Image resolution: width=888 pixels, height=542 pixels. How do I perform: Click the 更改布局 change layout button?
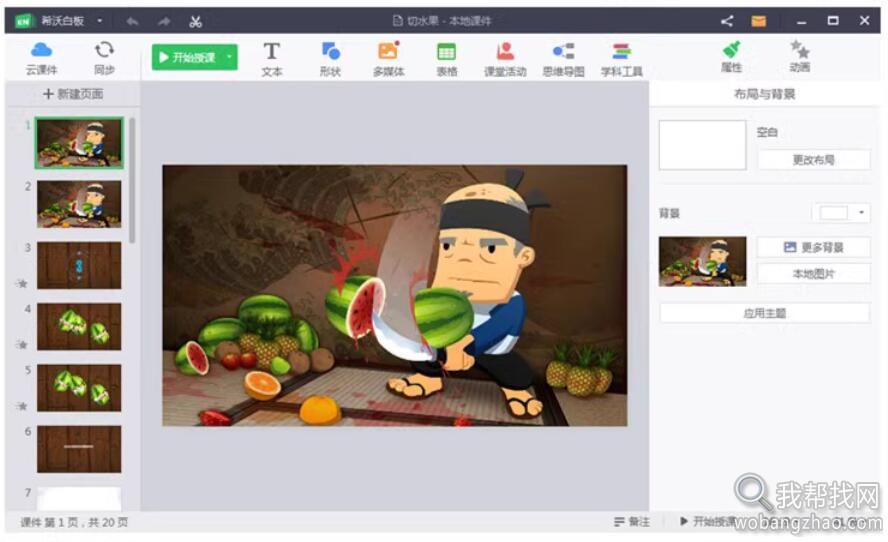coord(813,160)
